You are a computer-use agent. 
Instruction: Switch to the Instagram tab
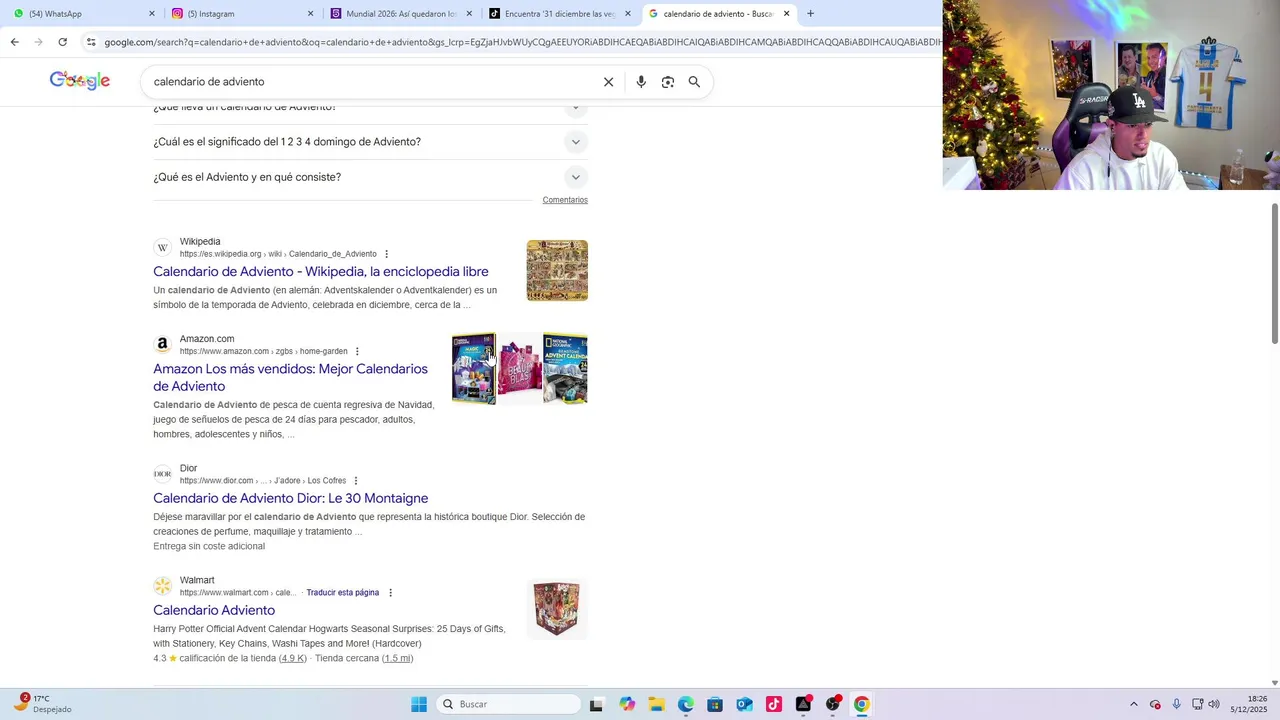[240, 14]
